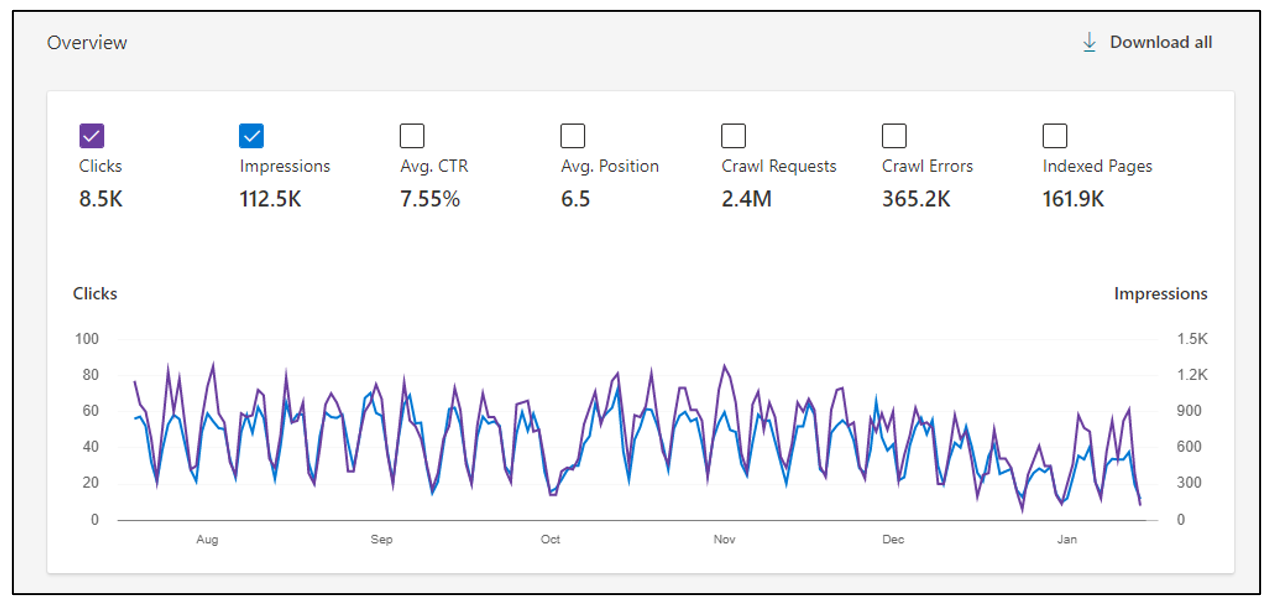Click the 1.2K tick on Impressions axis
1275x610 pixels.
click(1192, 375)
